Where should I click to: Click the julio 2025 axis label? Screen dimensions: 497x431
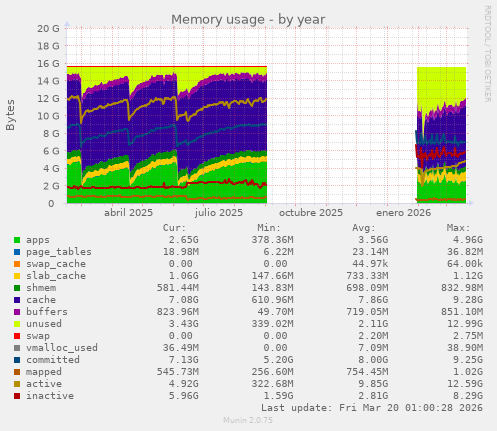[219, 213]
